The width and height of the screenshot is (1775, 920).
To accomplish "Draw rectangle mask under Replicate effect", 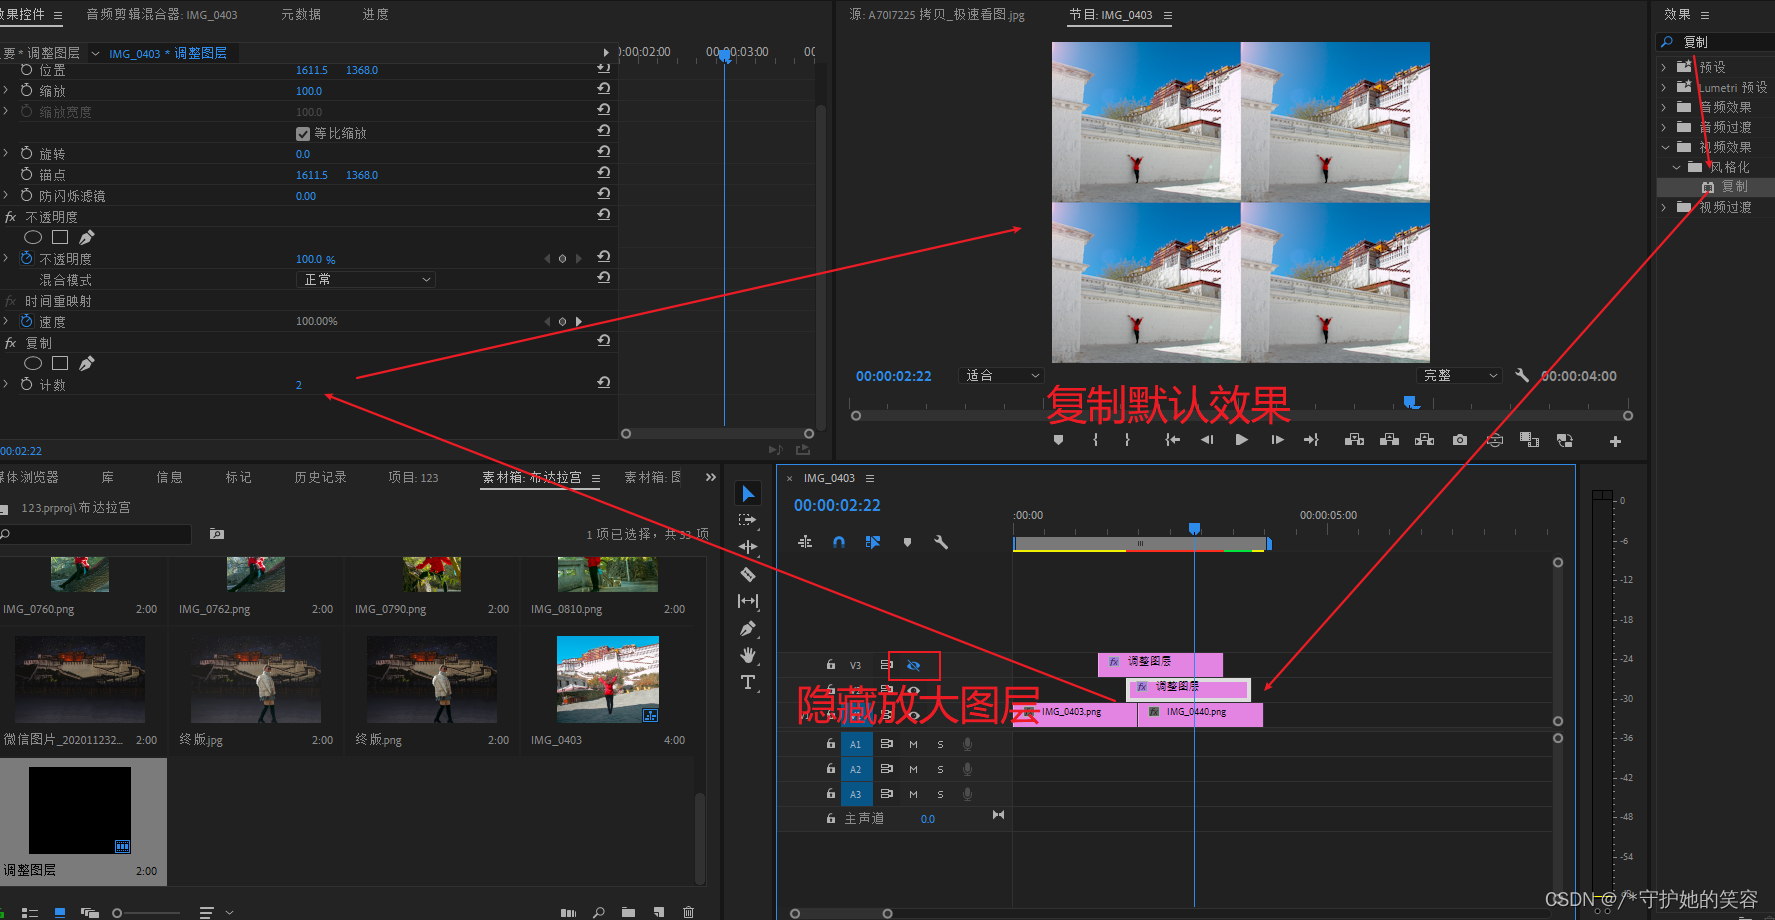I will (x=60, y=363).
